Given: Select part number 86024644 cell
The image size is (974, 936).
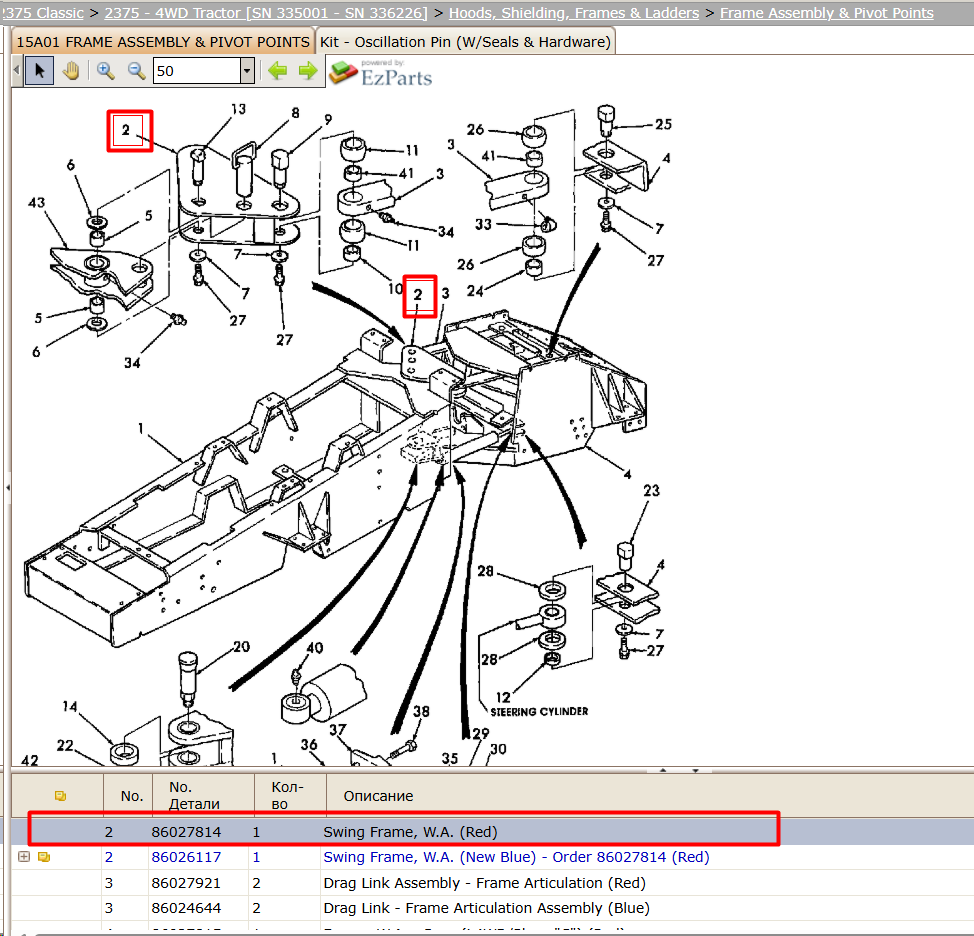Looking at the screenshot, I should pyautogui.click(x=186, y=908).
